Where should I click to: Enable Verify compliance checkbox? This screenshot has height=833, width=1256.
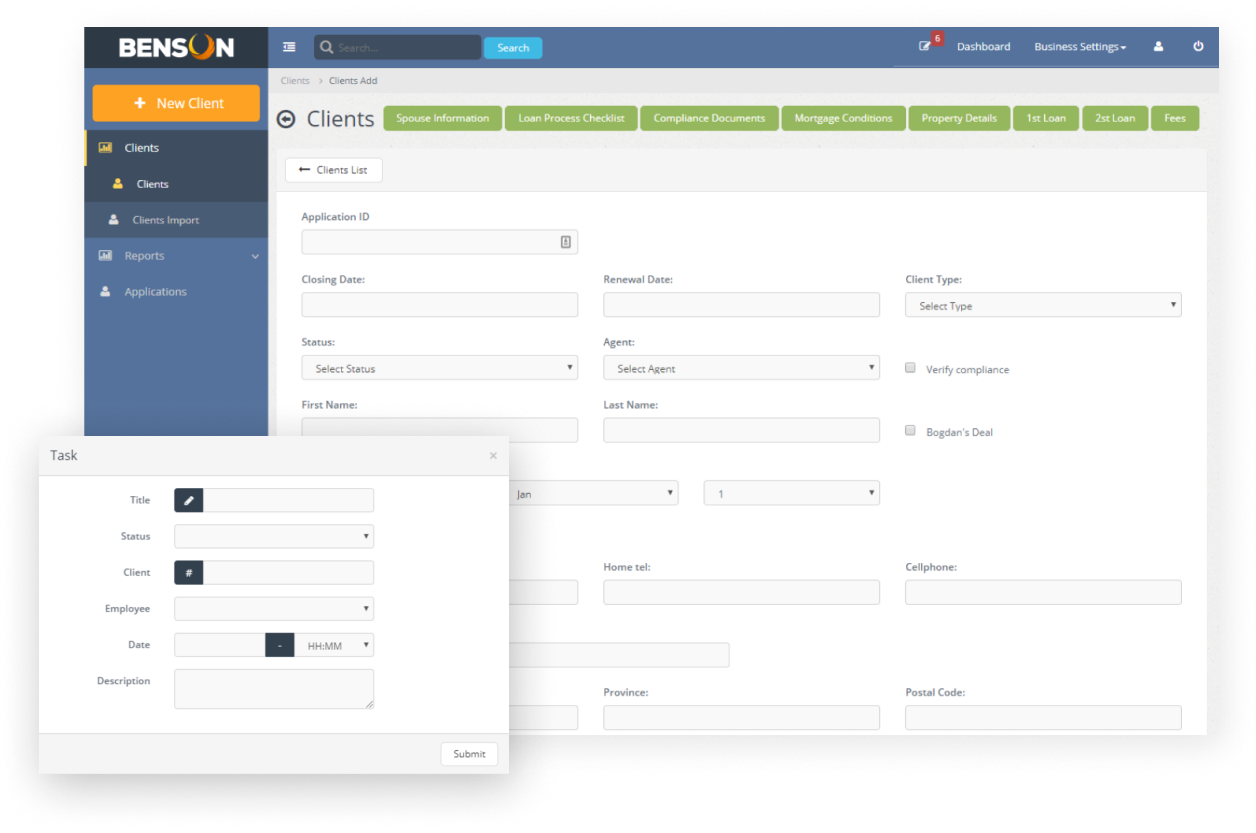point(910,368)
